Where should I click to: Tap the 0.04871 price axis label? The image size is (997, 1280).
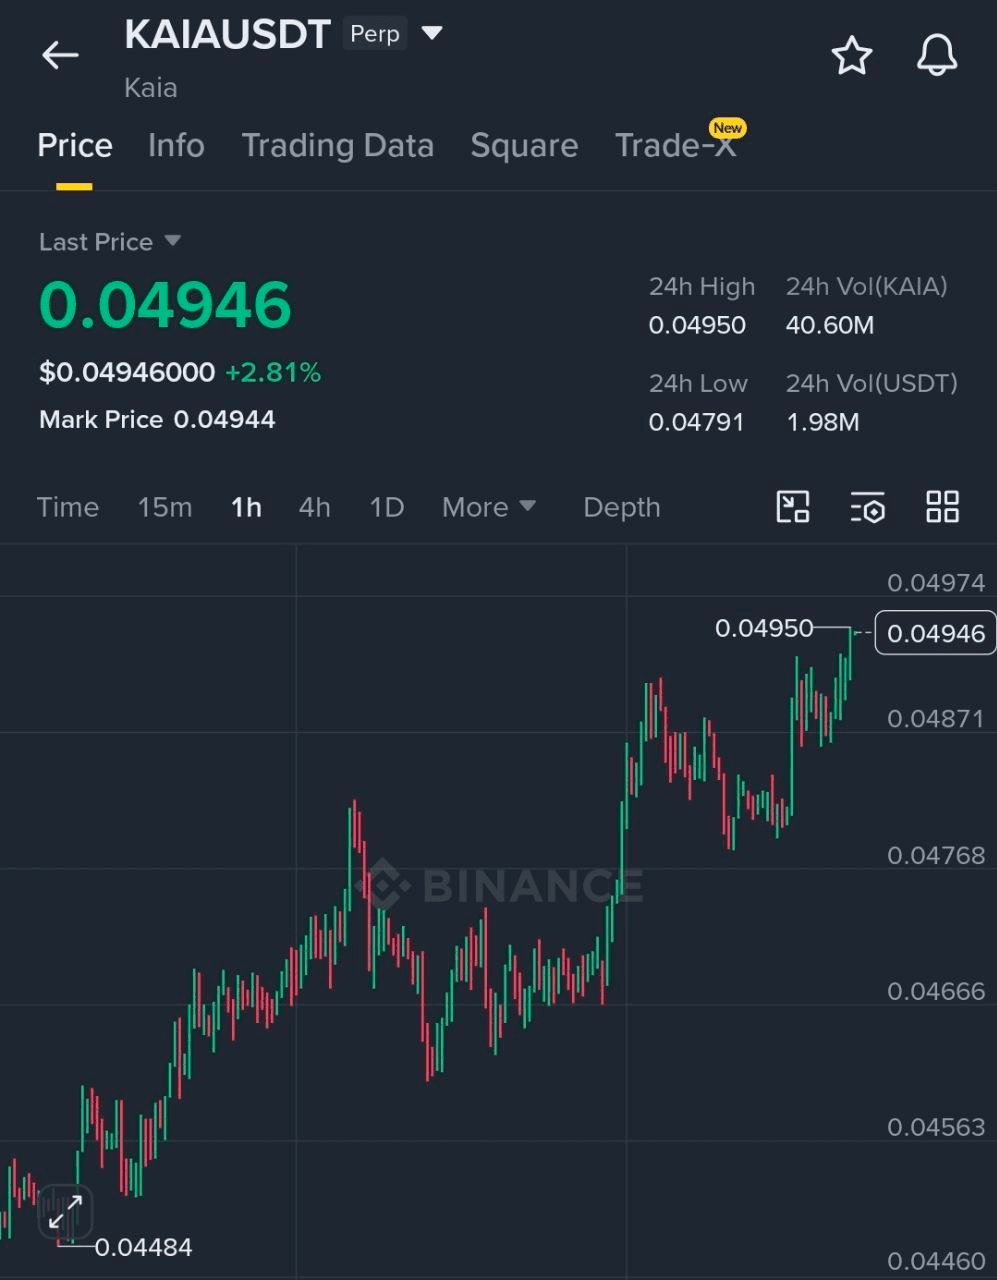[936, 718]
